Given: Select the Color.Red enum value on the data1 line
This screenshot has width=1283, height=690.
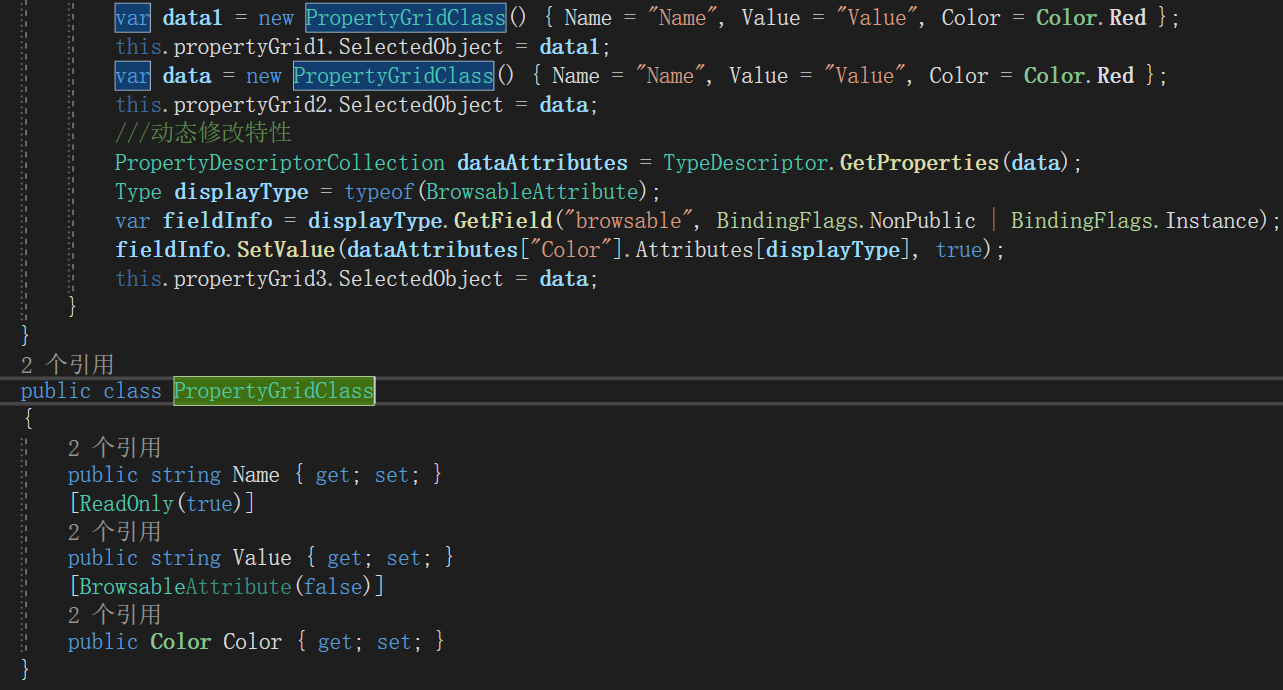Looking at the screenshot, I should click(x=1095, y=17).
